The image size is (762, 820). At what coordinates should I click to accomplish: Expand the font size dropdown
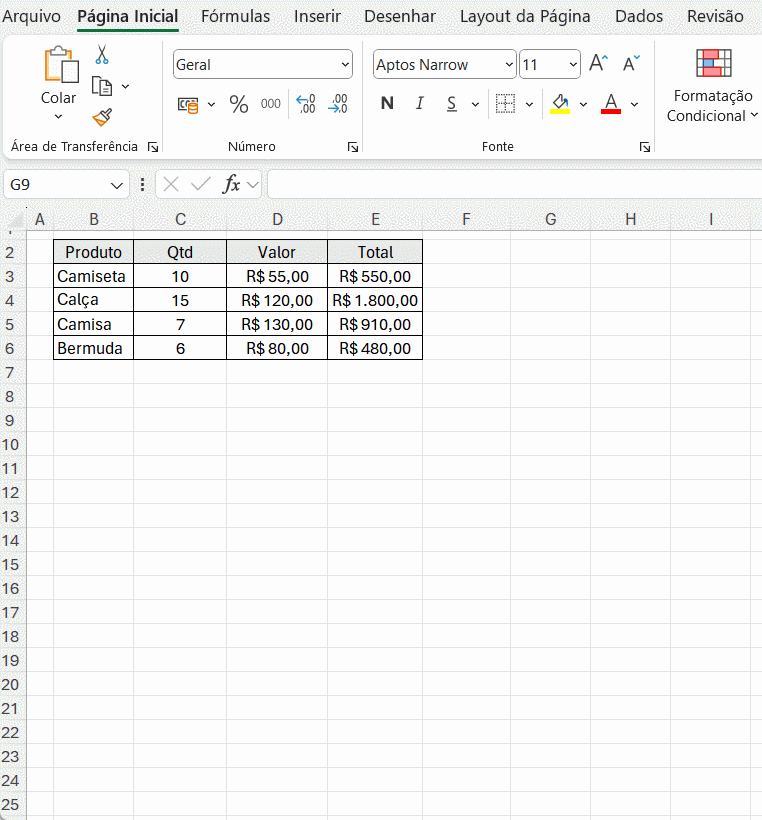(573, 65)
